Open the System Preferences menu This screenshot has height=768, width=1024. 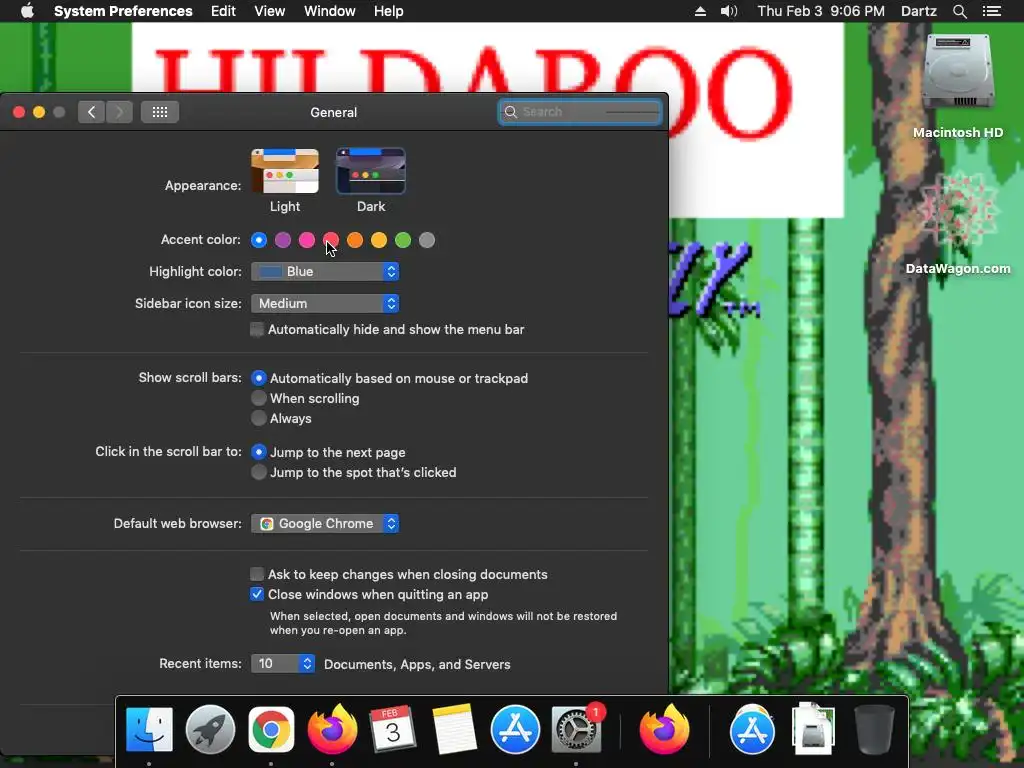click(123, 11)
